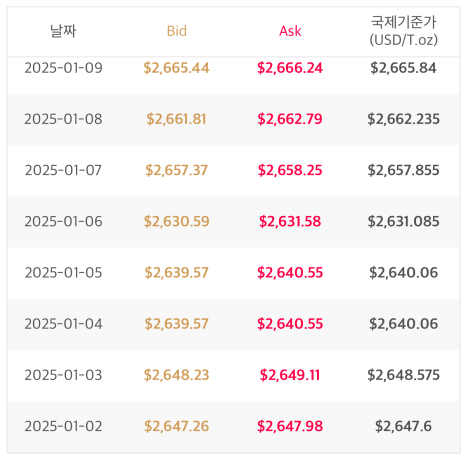Image resolution: width=466 pixels, height=460 pixels.
Task: Select the 2025-01-06 date cell
Action: click(63, 222)
